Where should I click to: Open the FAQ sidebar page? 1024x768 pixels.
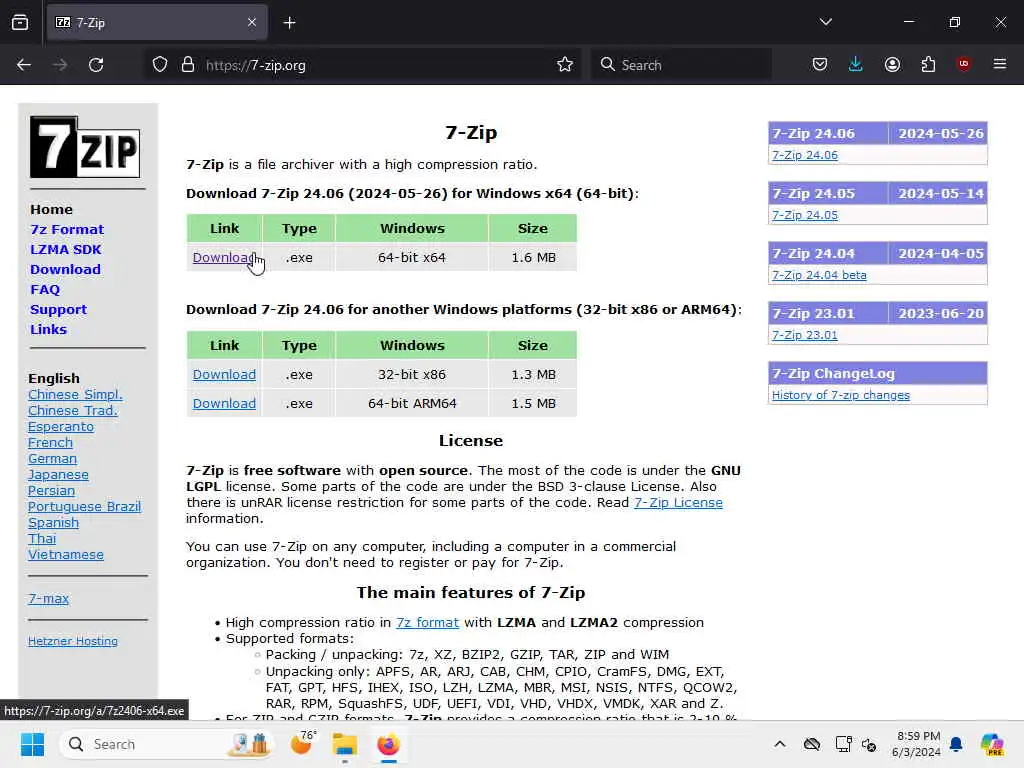(45, 289)
